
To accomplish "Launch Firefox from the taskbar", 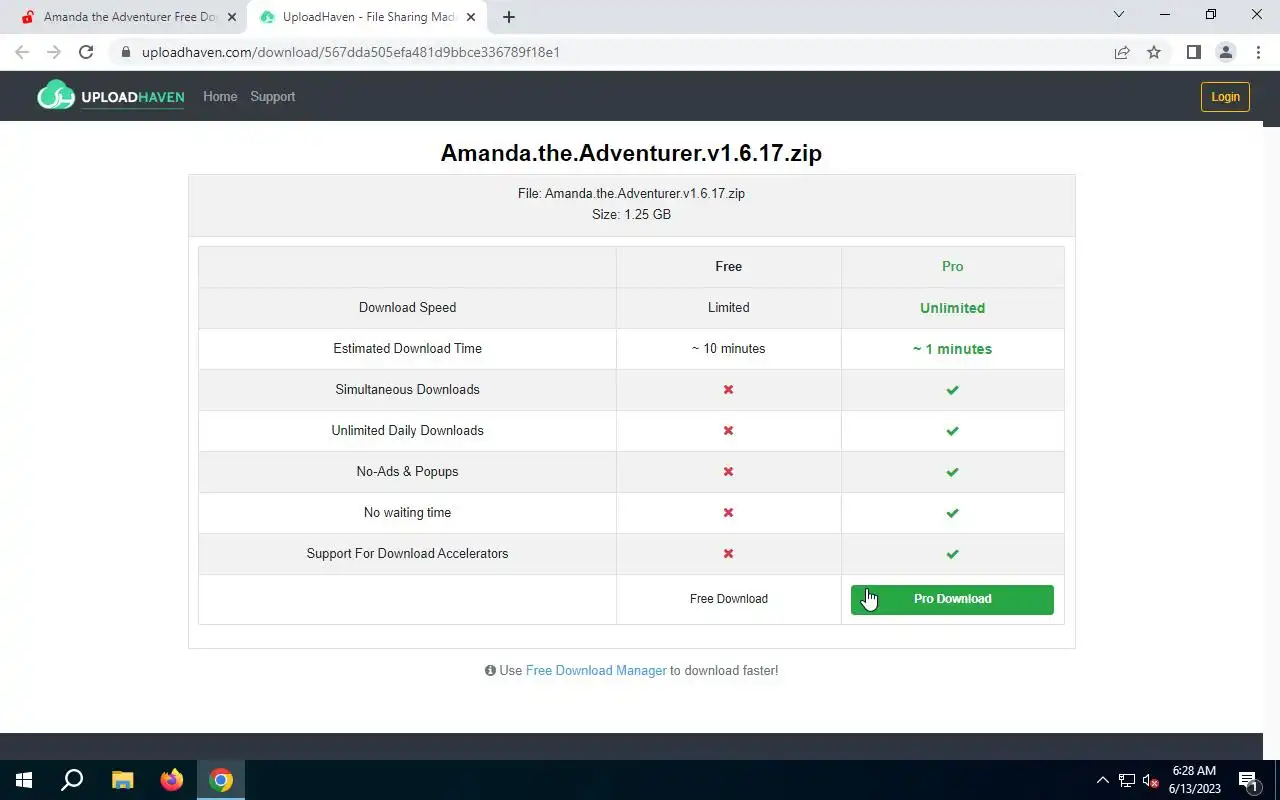I will click(x=172, y=780).
